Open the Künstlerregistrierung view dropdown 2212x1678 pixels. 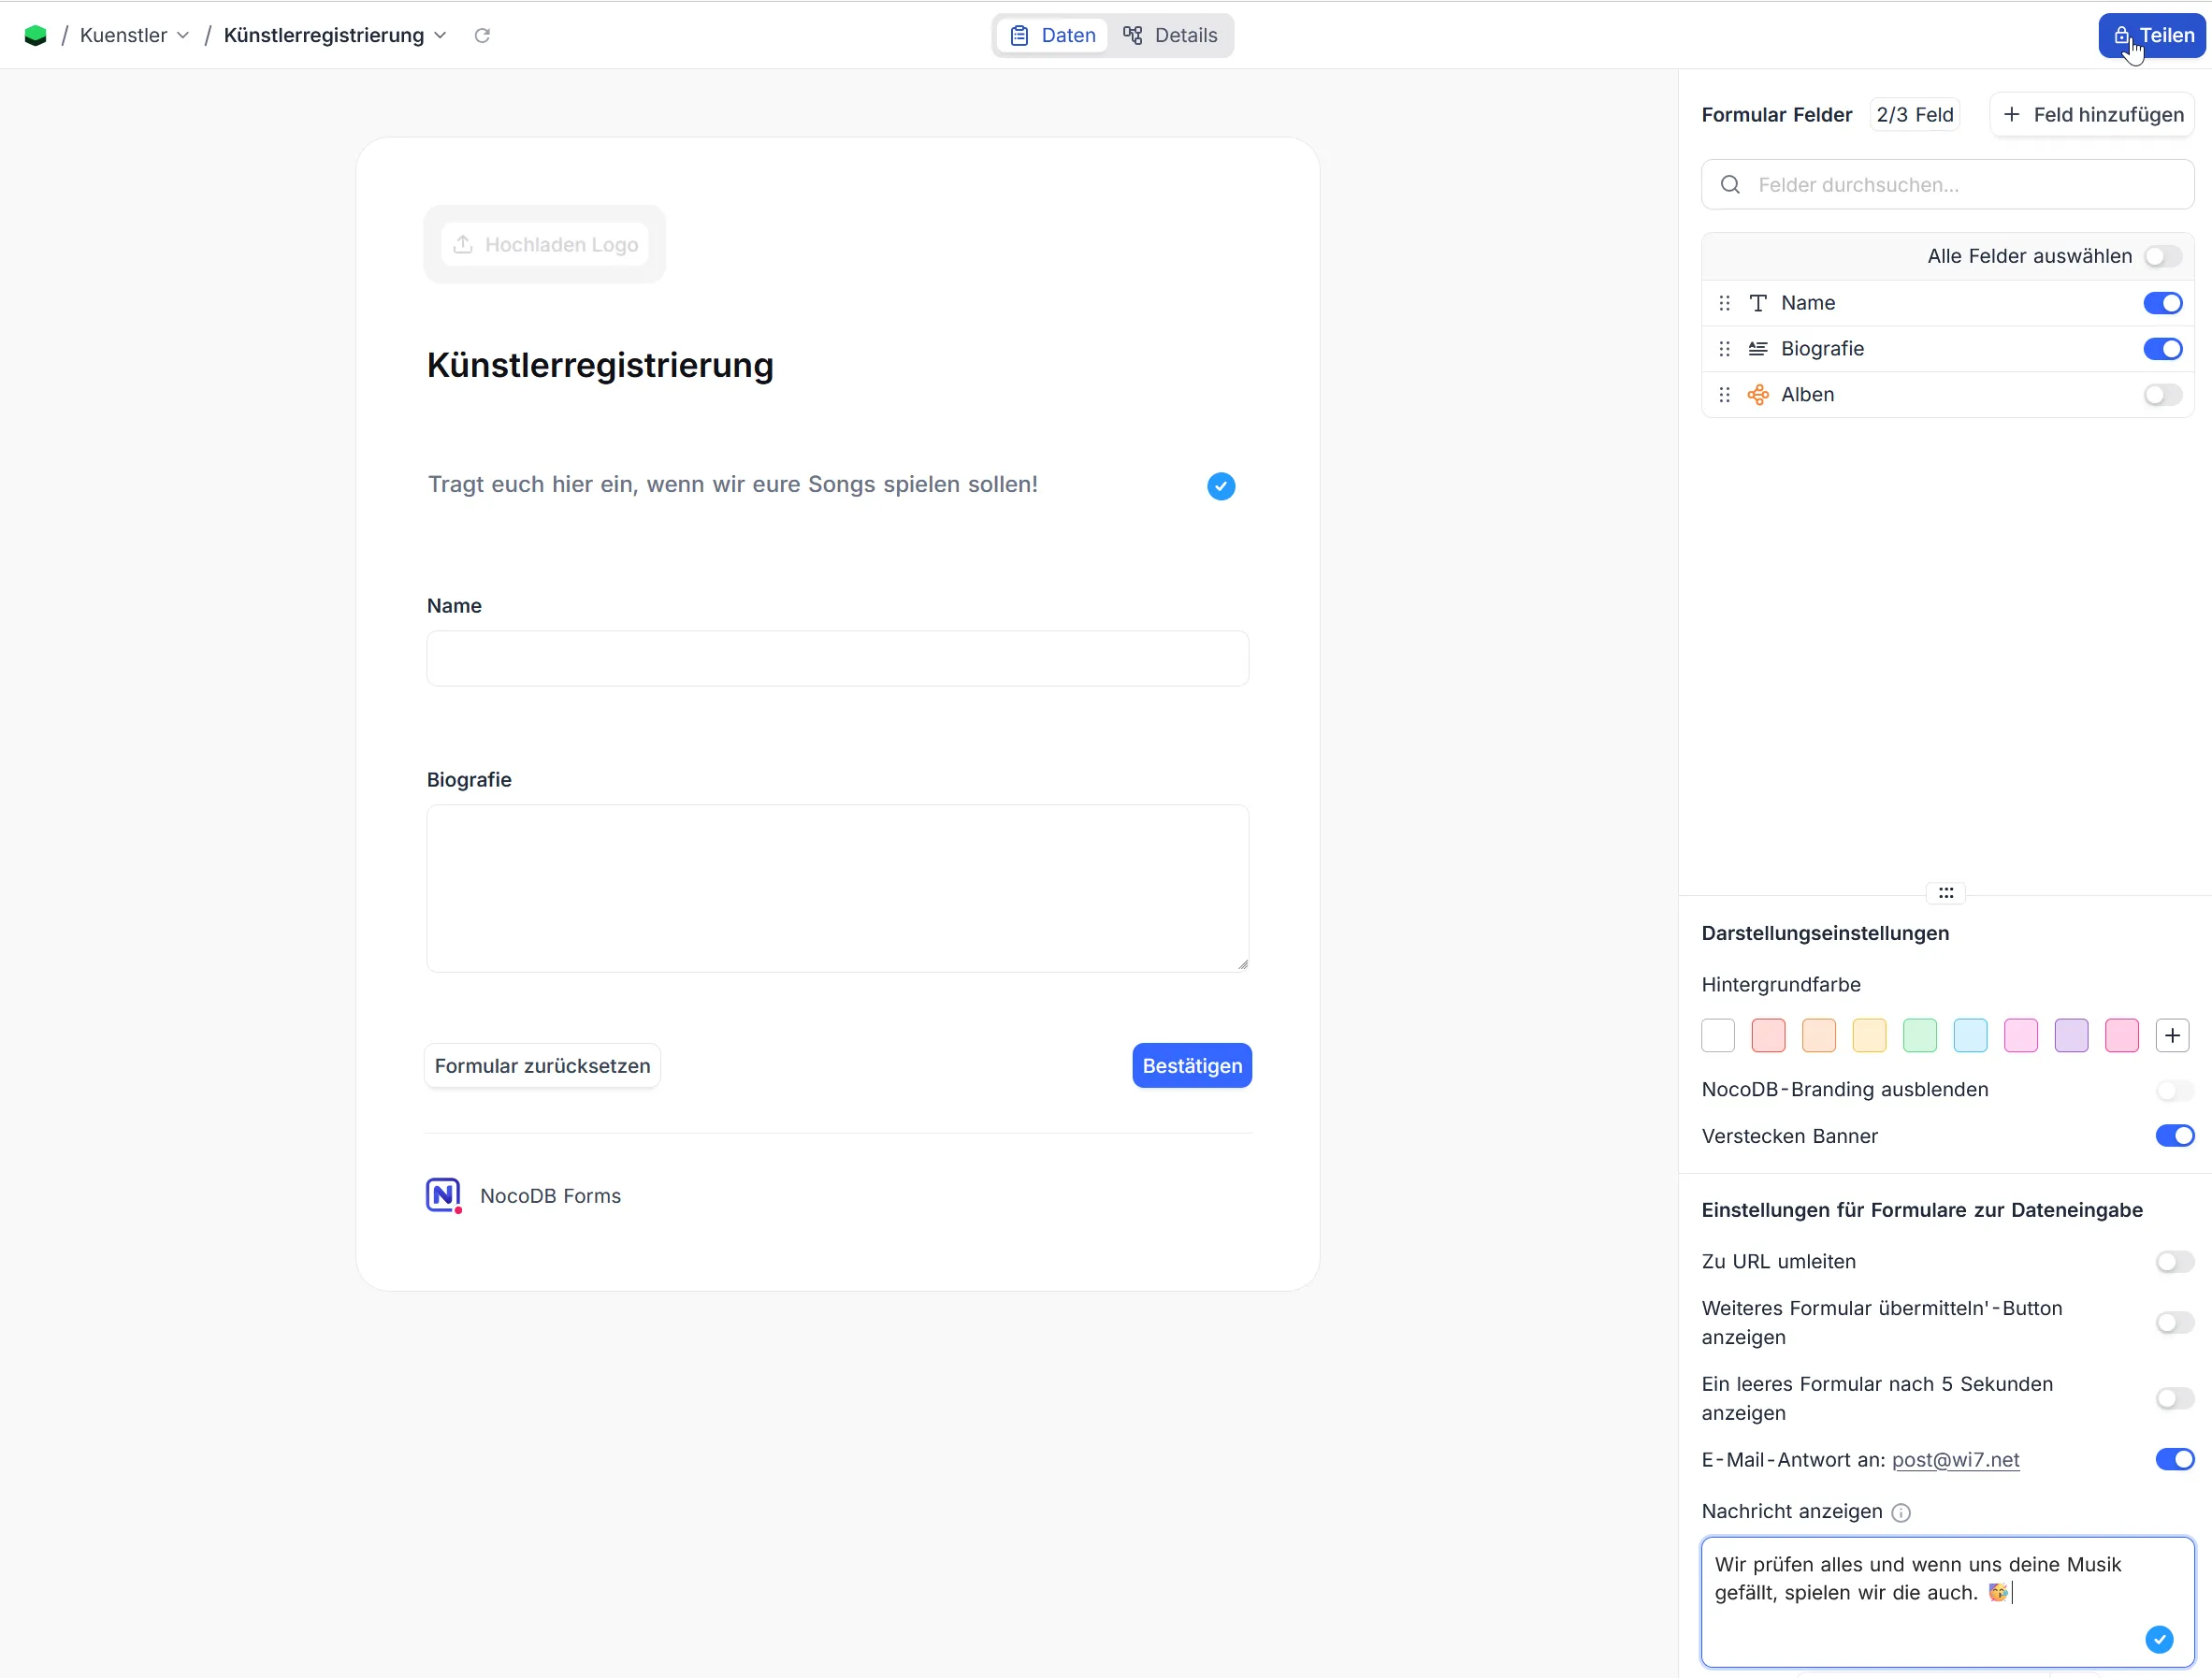[335, 36]
